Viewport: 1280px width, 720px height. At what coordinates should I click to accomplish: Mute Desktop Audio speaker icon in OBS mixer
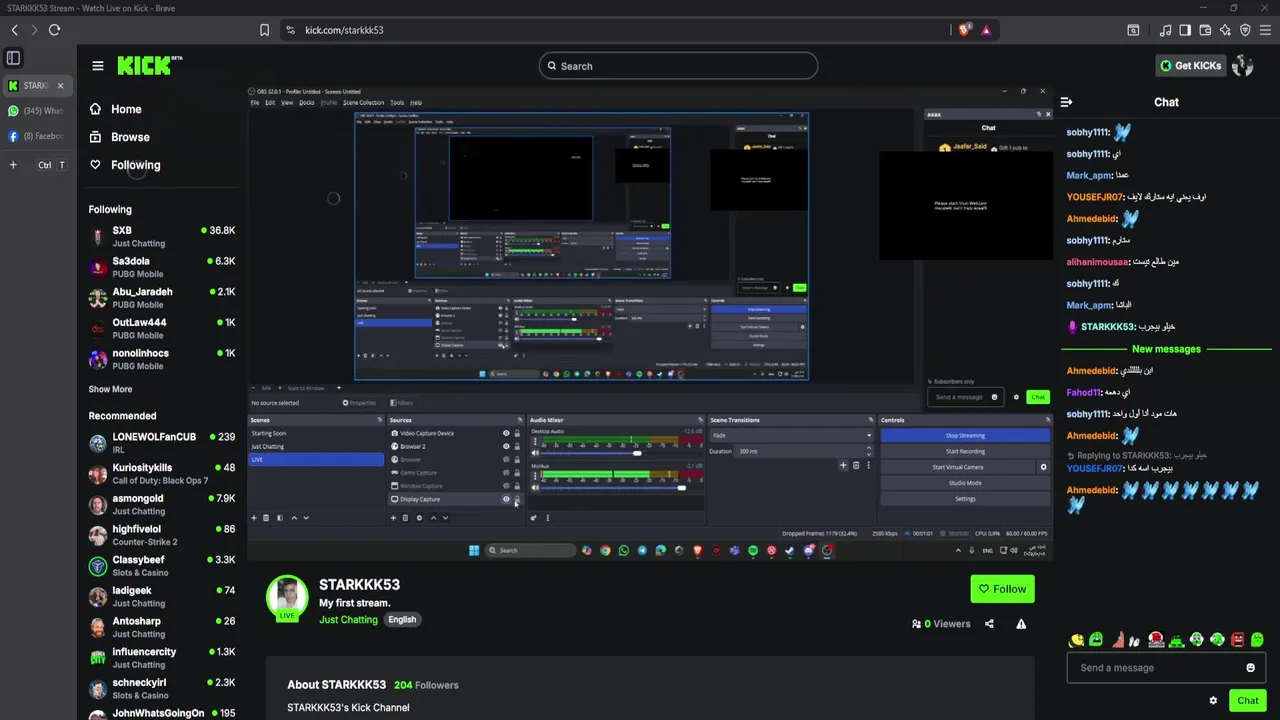pyautogui.click(x=534, y=453)
